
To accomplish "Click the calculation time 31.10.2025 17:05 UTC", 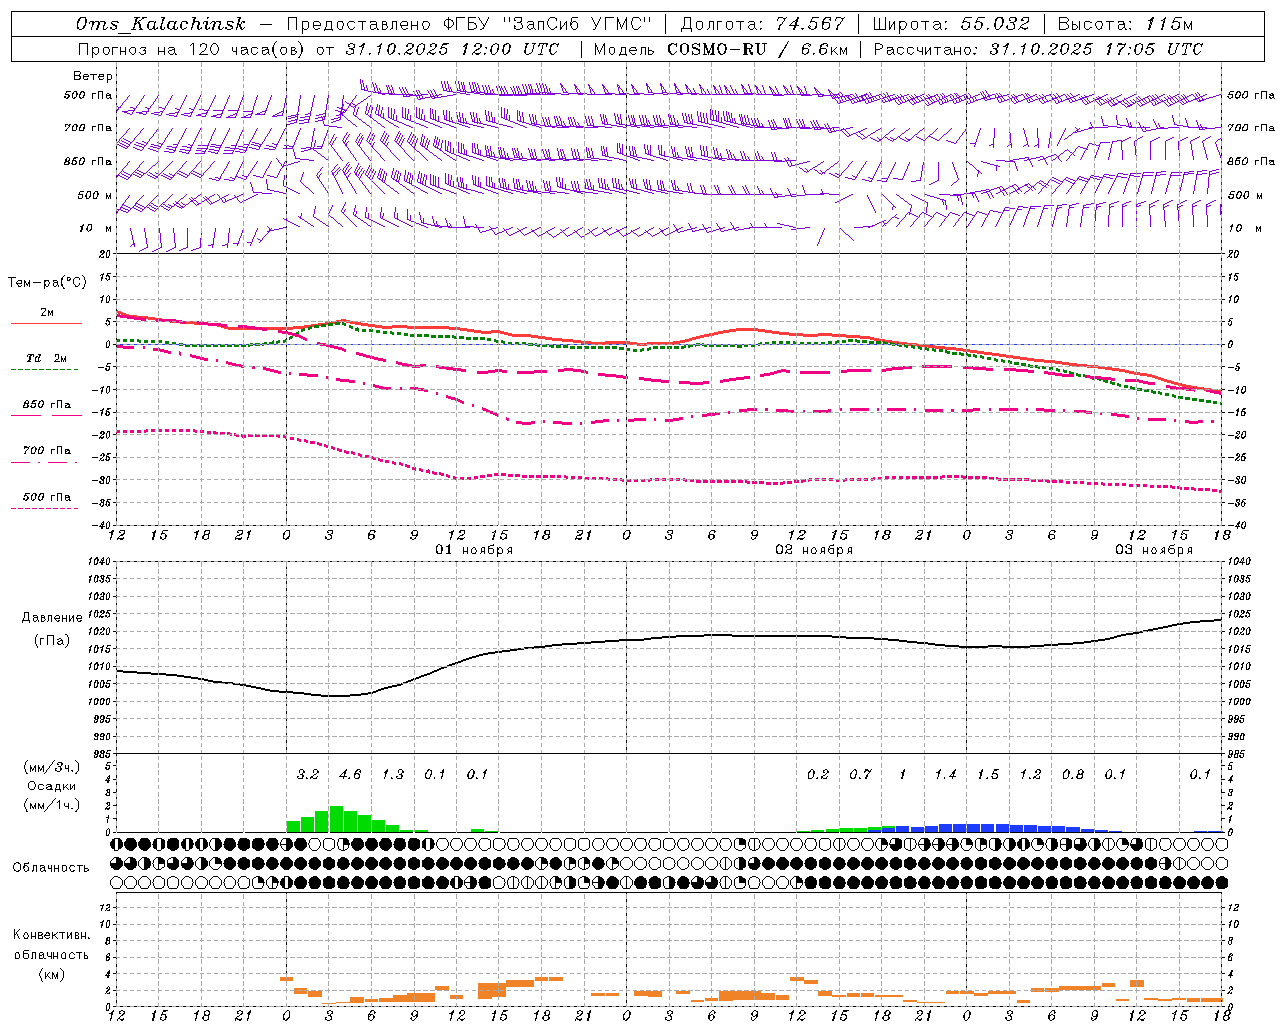I will coord(1096,49).
